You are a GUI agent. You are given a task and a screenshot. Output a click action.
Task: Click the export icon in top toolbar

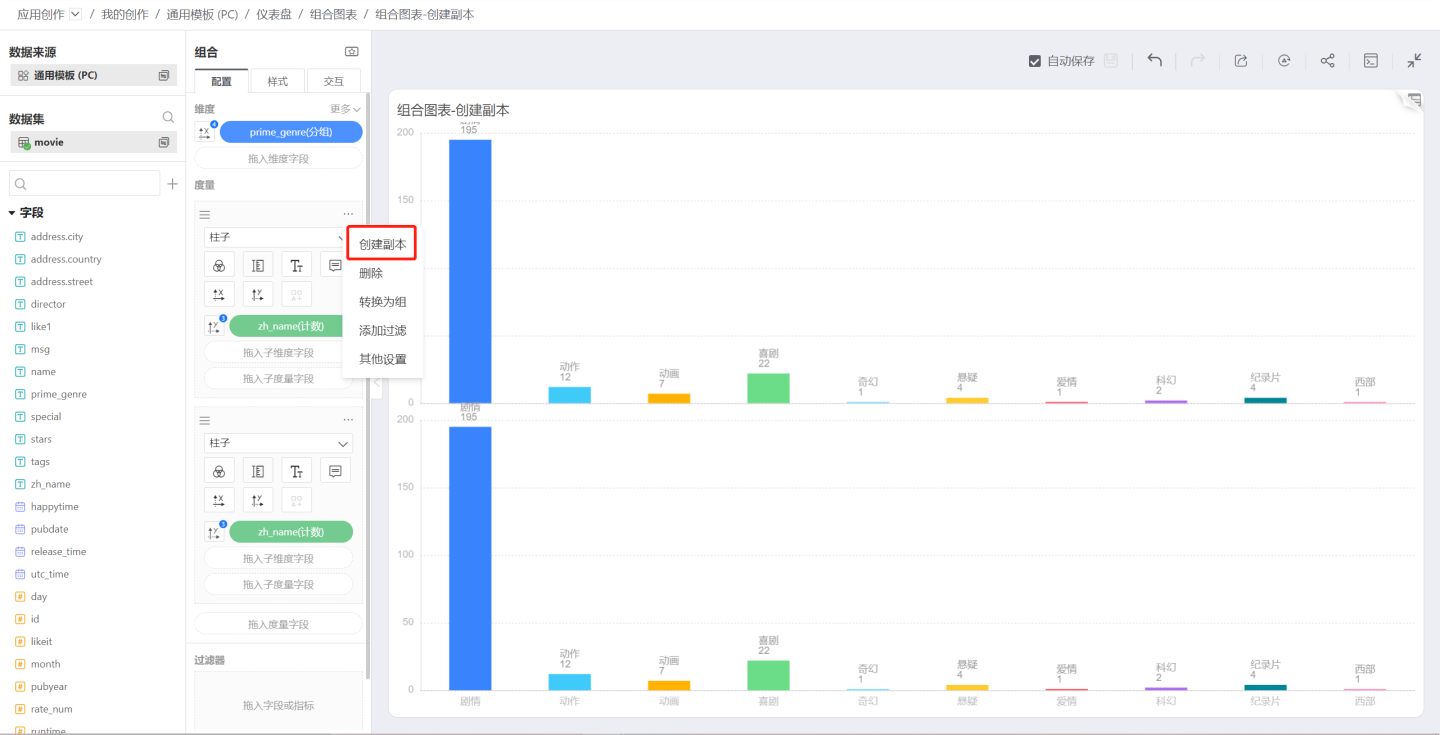pyautogui.click(x=1240, y=60)
